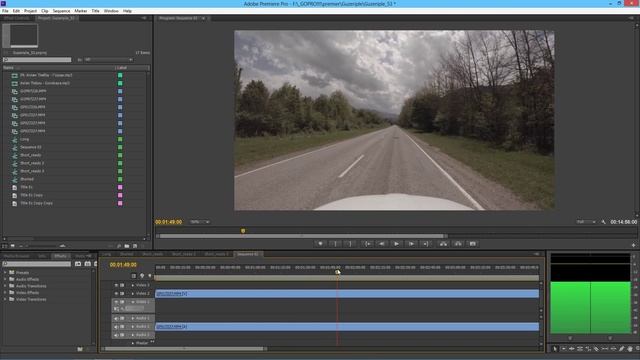Click the New Custom Bin icon in Effects panel
This screenshot has width=640, height=360.
pos(80,349)
